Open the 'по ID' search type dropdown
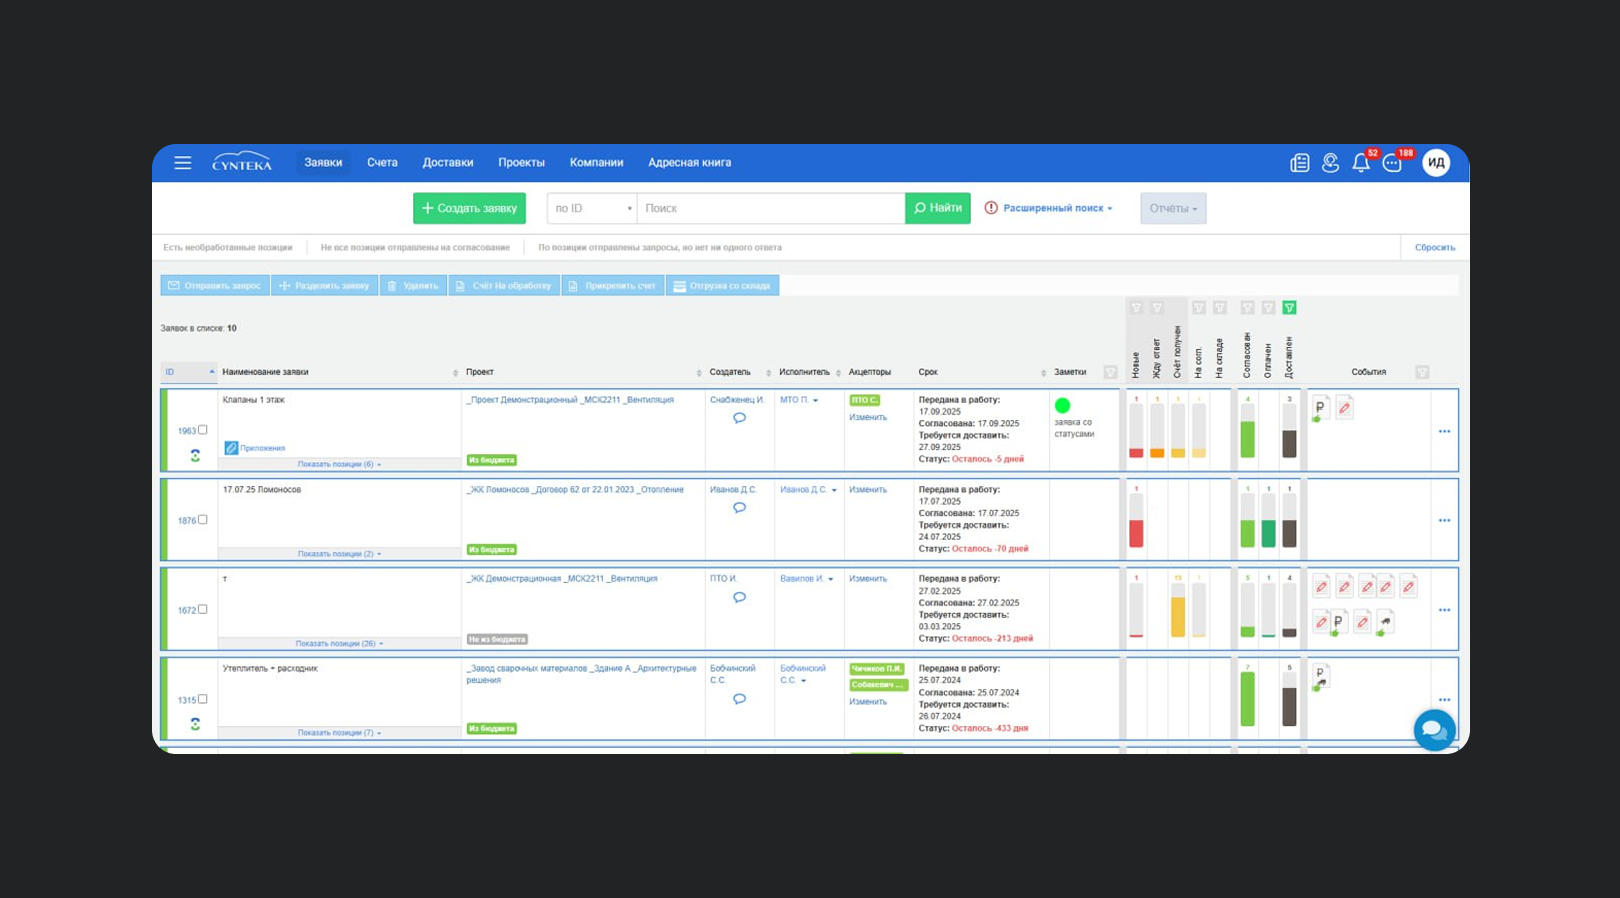 pyautogui.click(x=592, y=208)
